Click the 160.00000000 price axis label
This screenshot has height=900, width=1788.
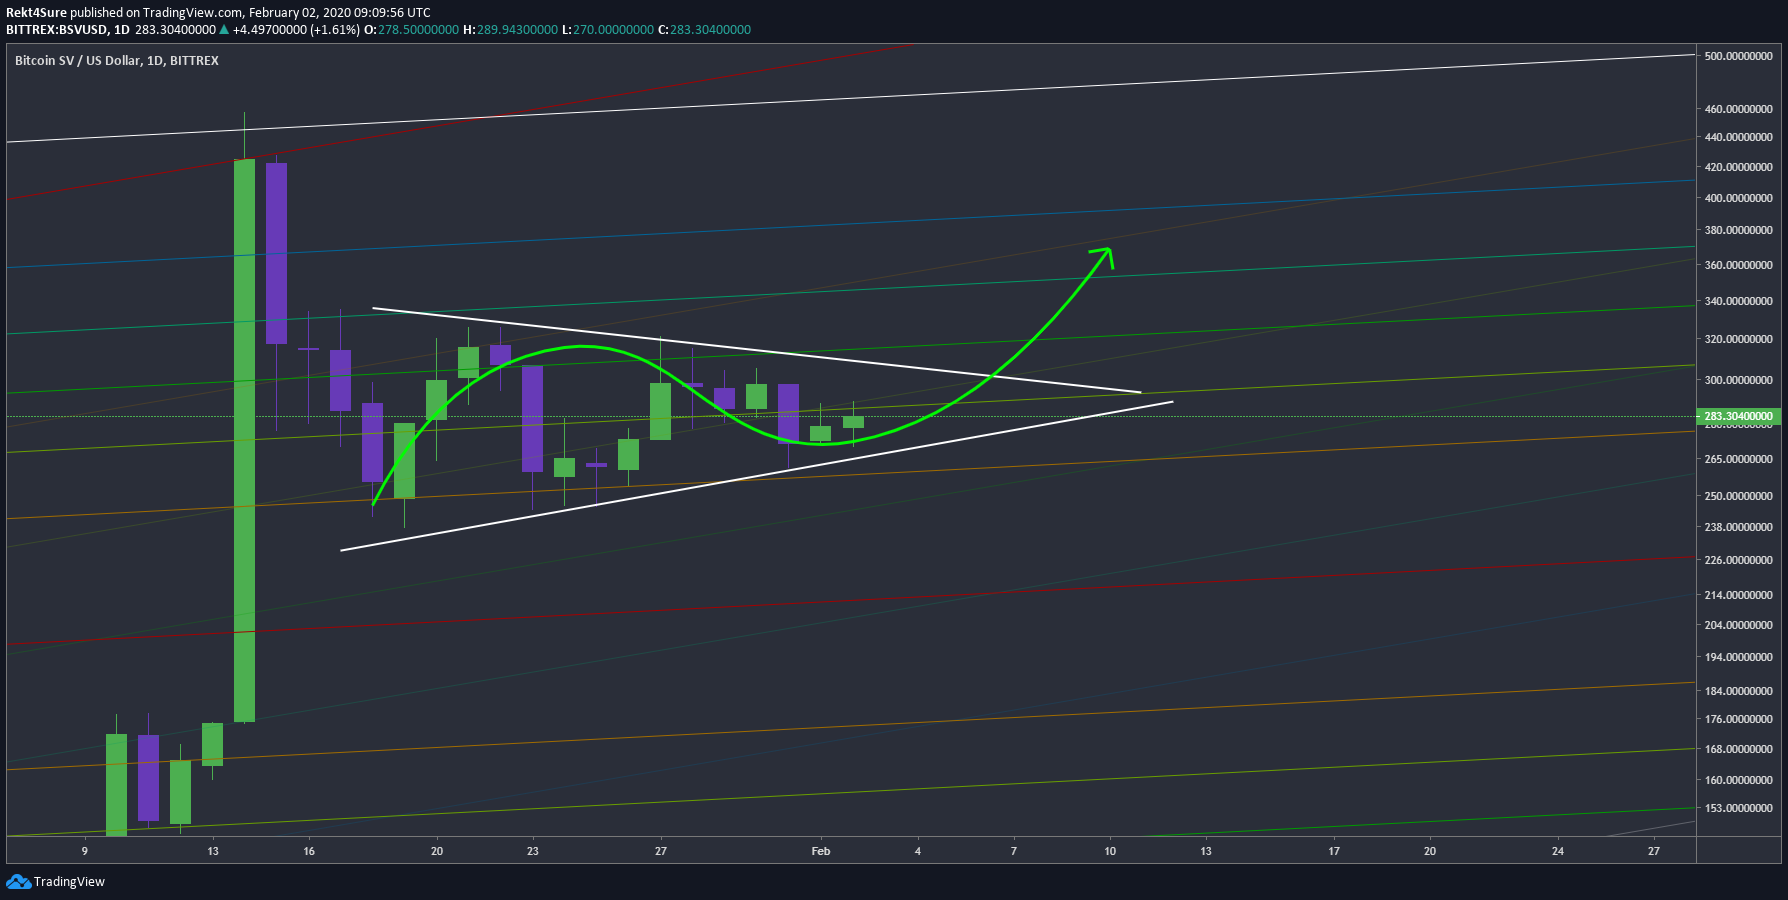pos(1738,780)
